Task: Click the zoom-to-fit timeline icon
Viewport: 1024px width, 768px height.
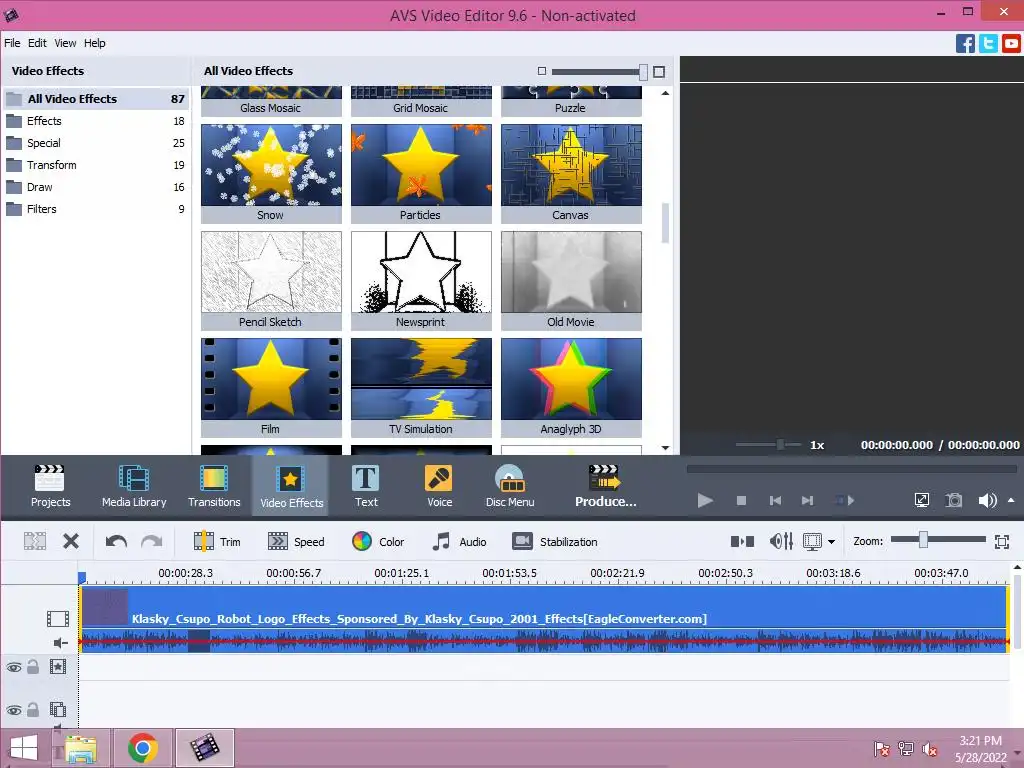Action: 1002,541
